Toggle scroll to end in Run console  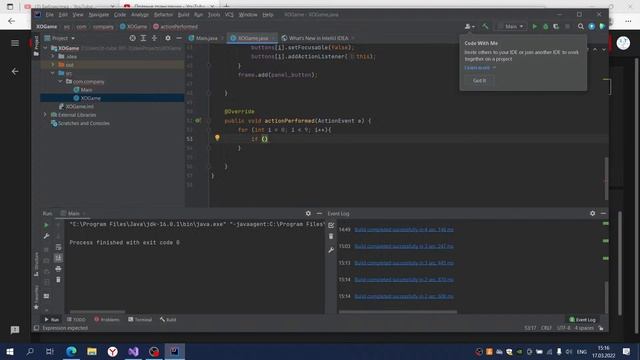58,258
